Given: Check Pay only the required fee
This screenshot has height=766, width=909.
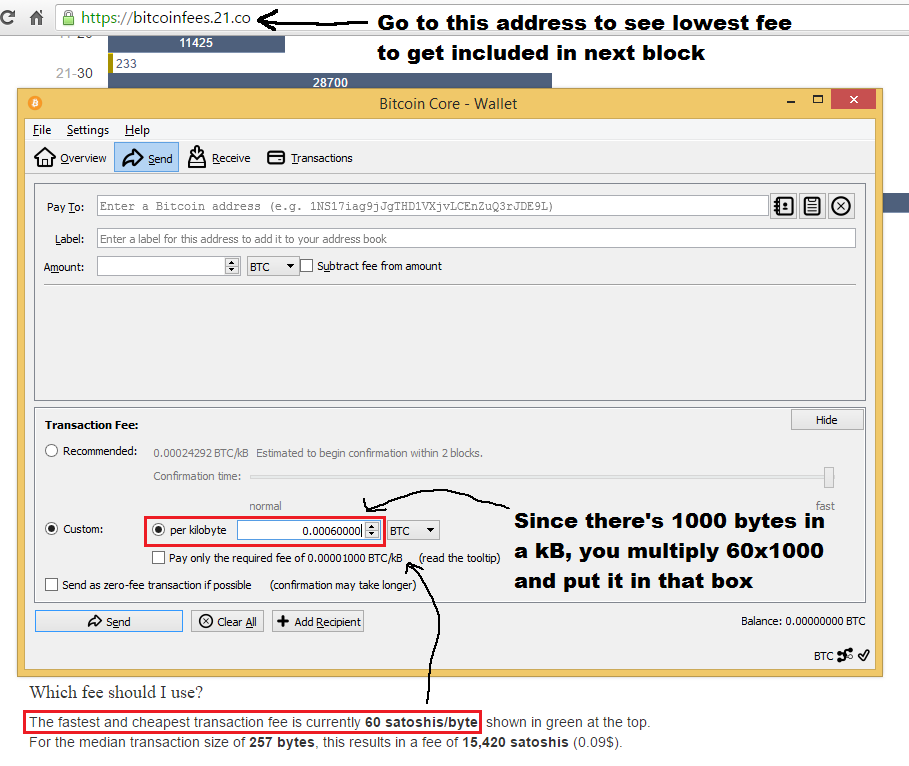Looking at the screenshot, I should point(158,558).
